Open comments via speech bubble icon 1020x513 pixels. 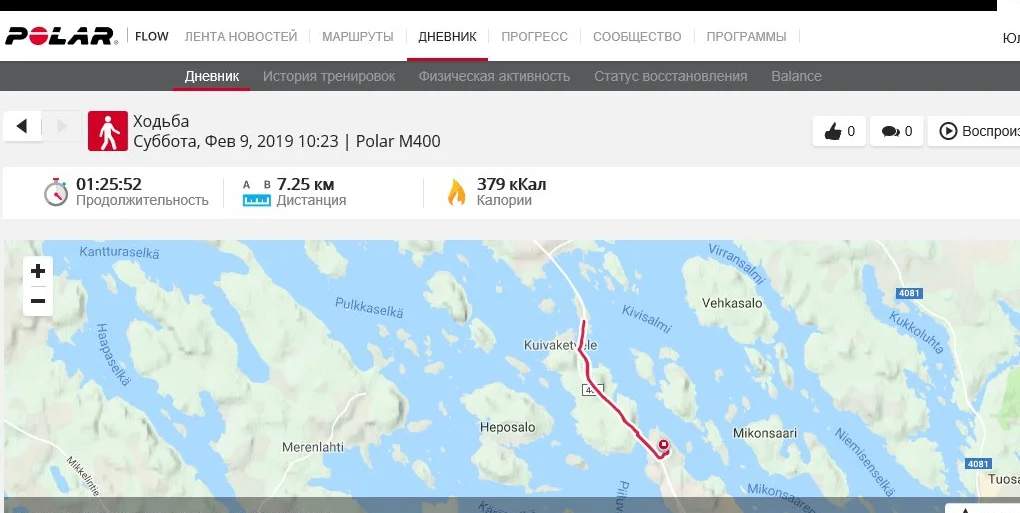click(x=896, y=131)
